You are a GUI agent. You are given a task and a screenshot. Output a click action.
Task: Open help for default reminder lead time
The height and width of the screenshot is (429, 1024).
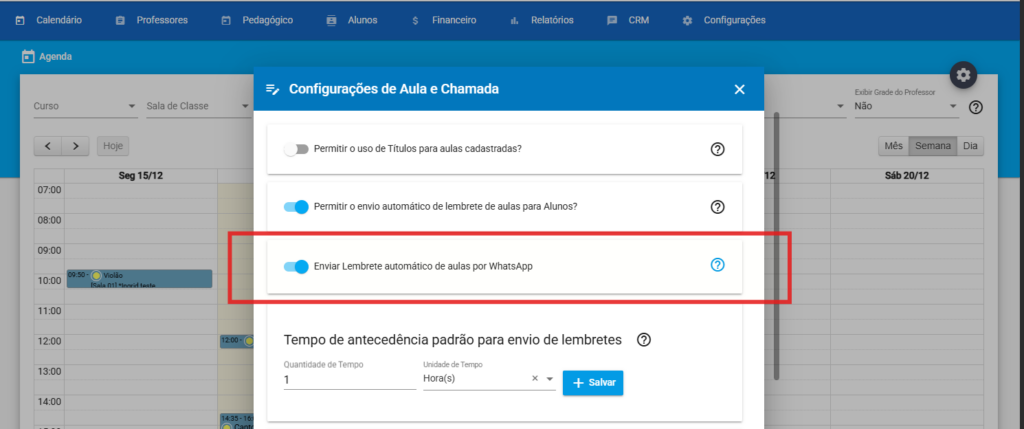644,340
